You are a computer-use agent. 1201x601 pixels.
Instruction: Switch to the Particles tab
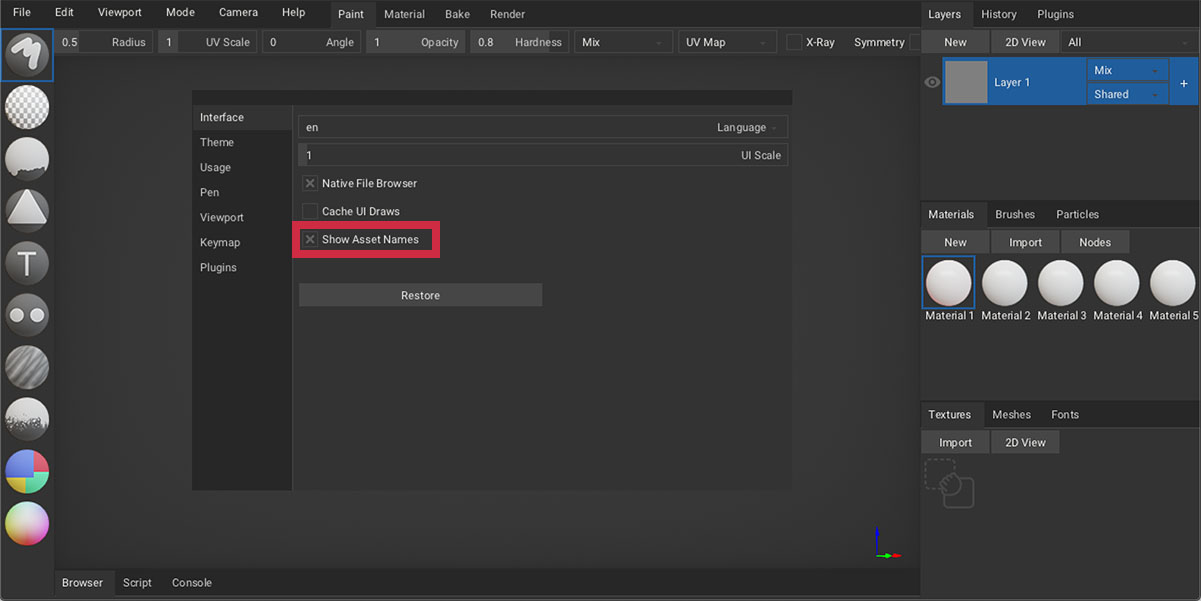[x=1077, y=214]
